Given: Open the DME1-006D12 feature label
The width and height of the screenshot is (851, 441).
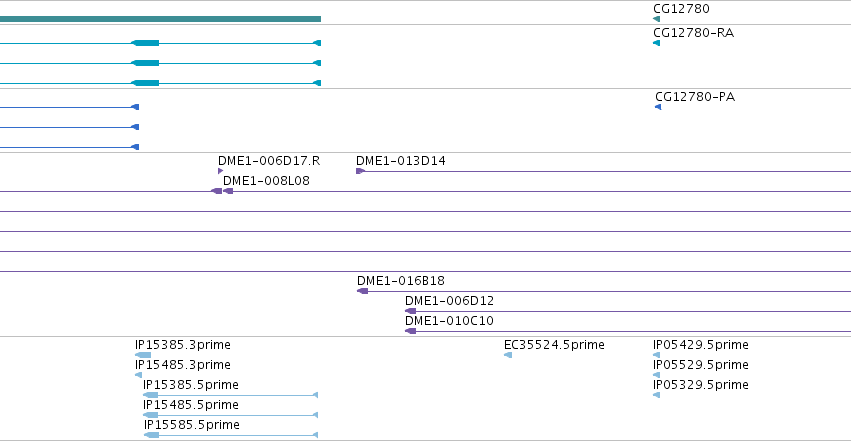Looking at the screenshot, I should click(449, 301).
